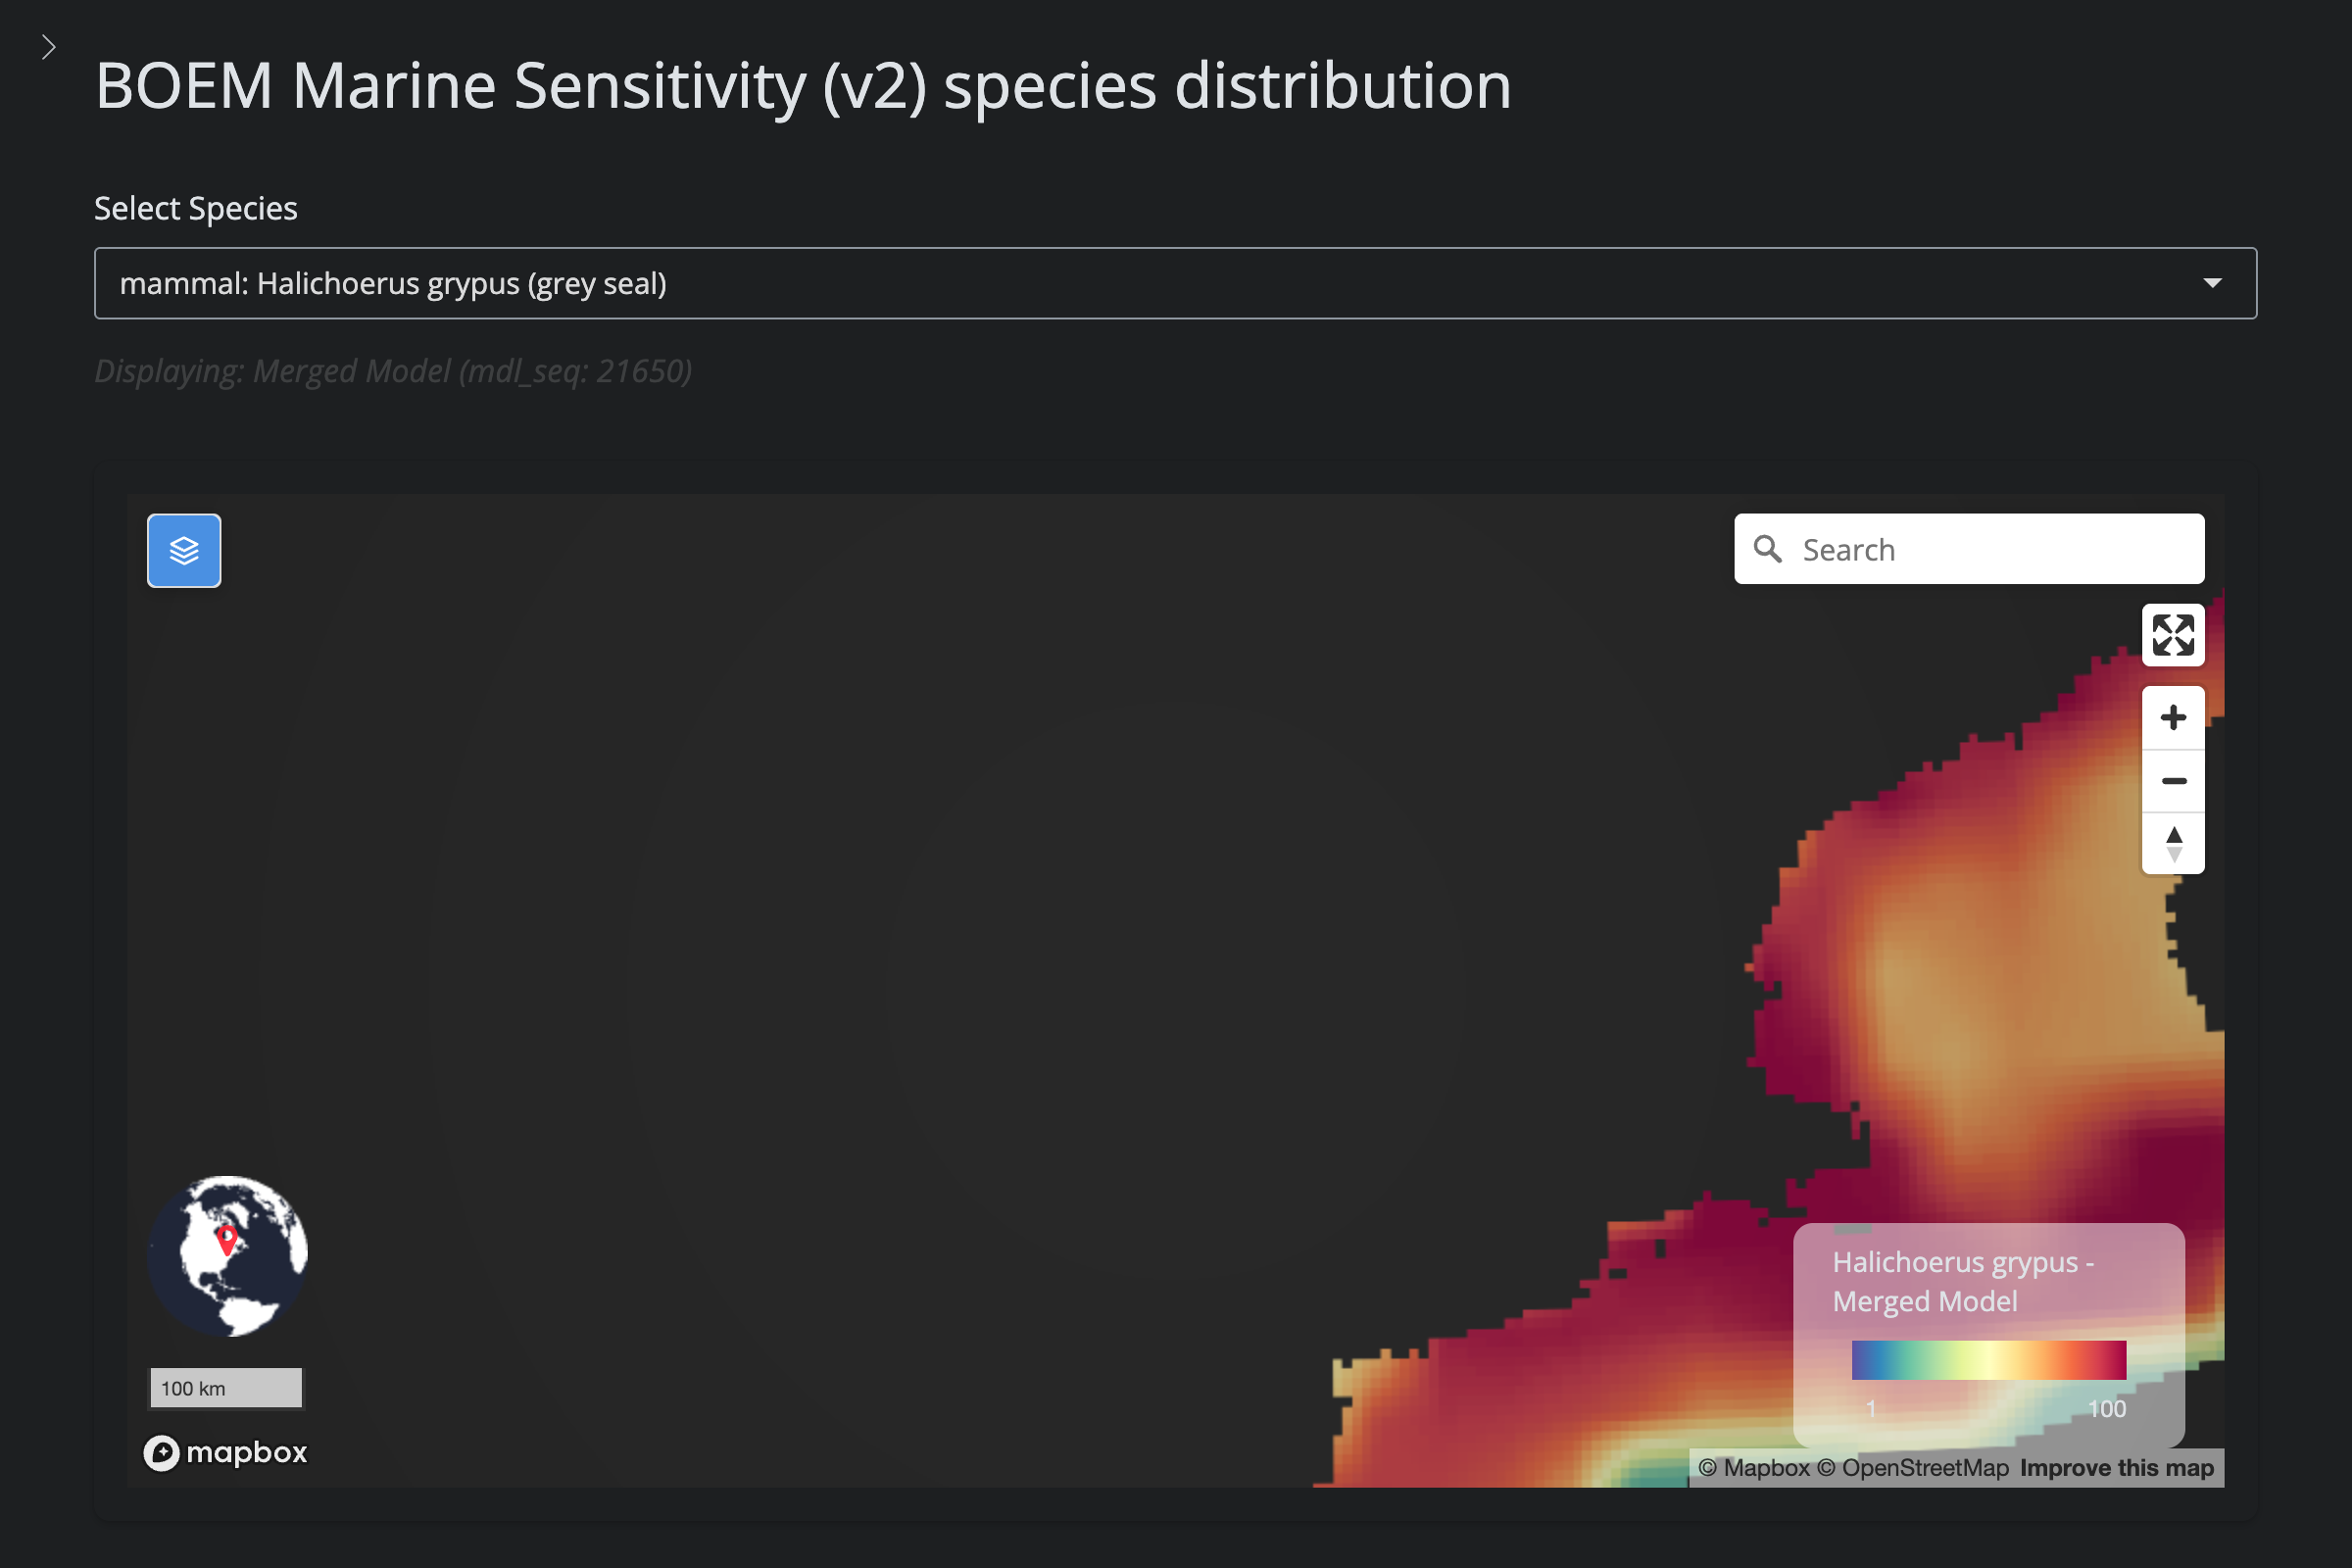This screenshot has width=2352, height=1568.
Task: Click the species dropdown arrow
Action: coord(2212,283)
